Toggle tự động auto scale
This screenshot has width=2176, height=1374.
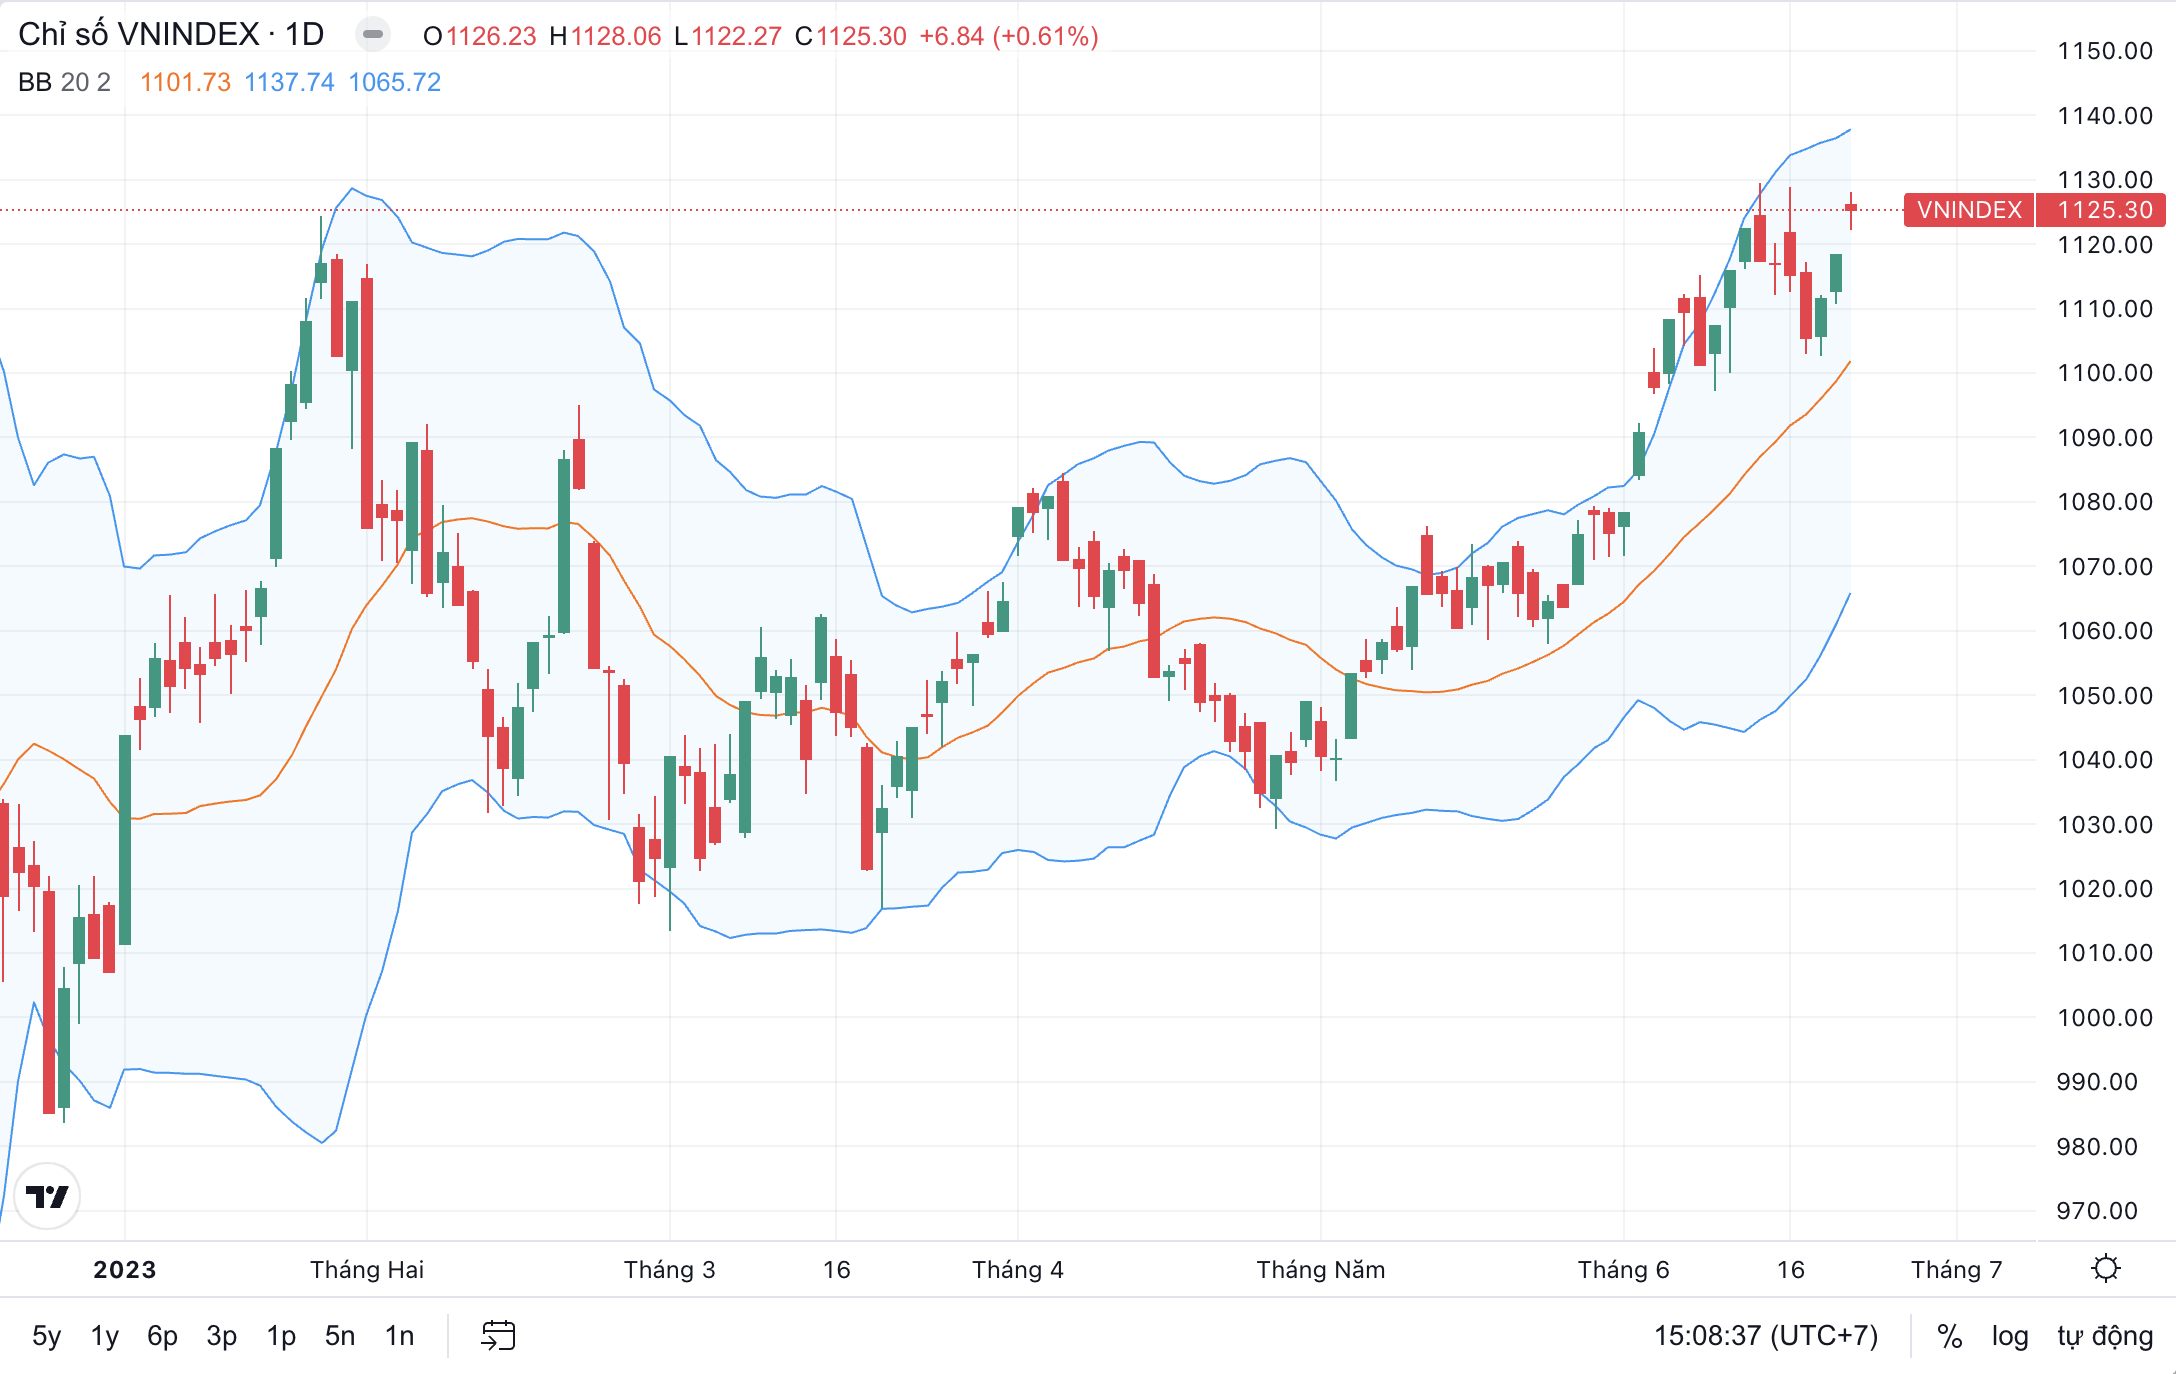[2105, 1336]
